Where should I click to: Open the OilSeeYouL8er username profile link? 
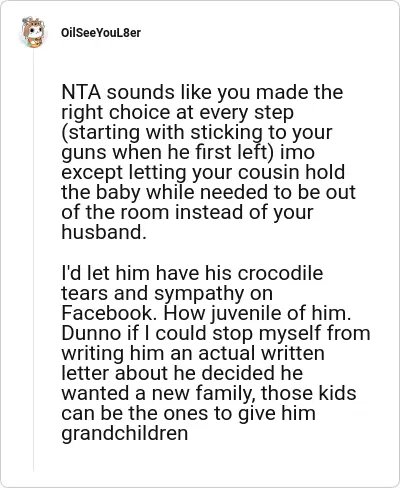click(101, 33)
